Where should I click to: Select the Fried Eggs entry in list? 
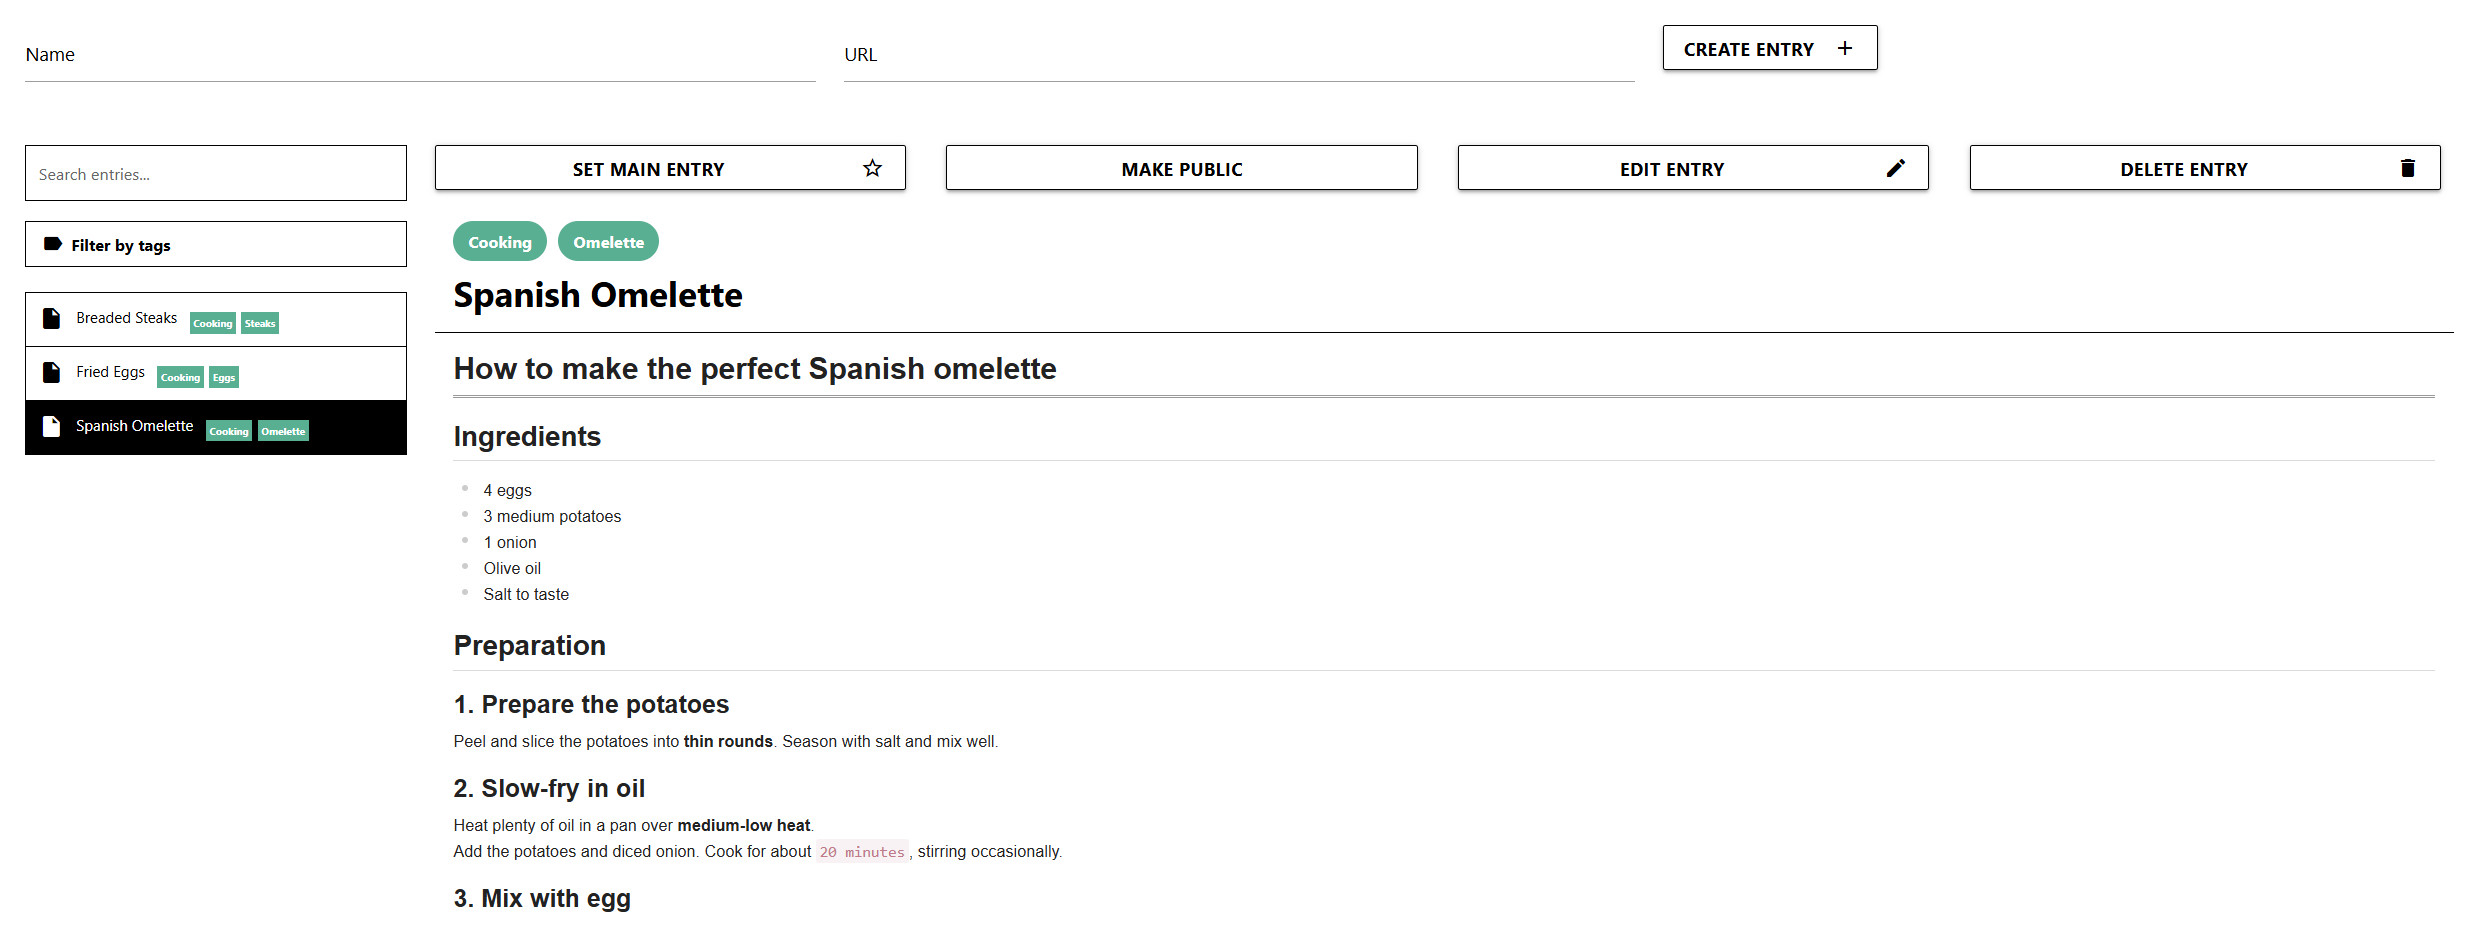pos(110,372)
